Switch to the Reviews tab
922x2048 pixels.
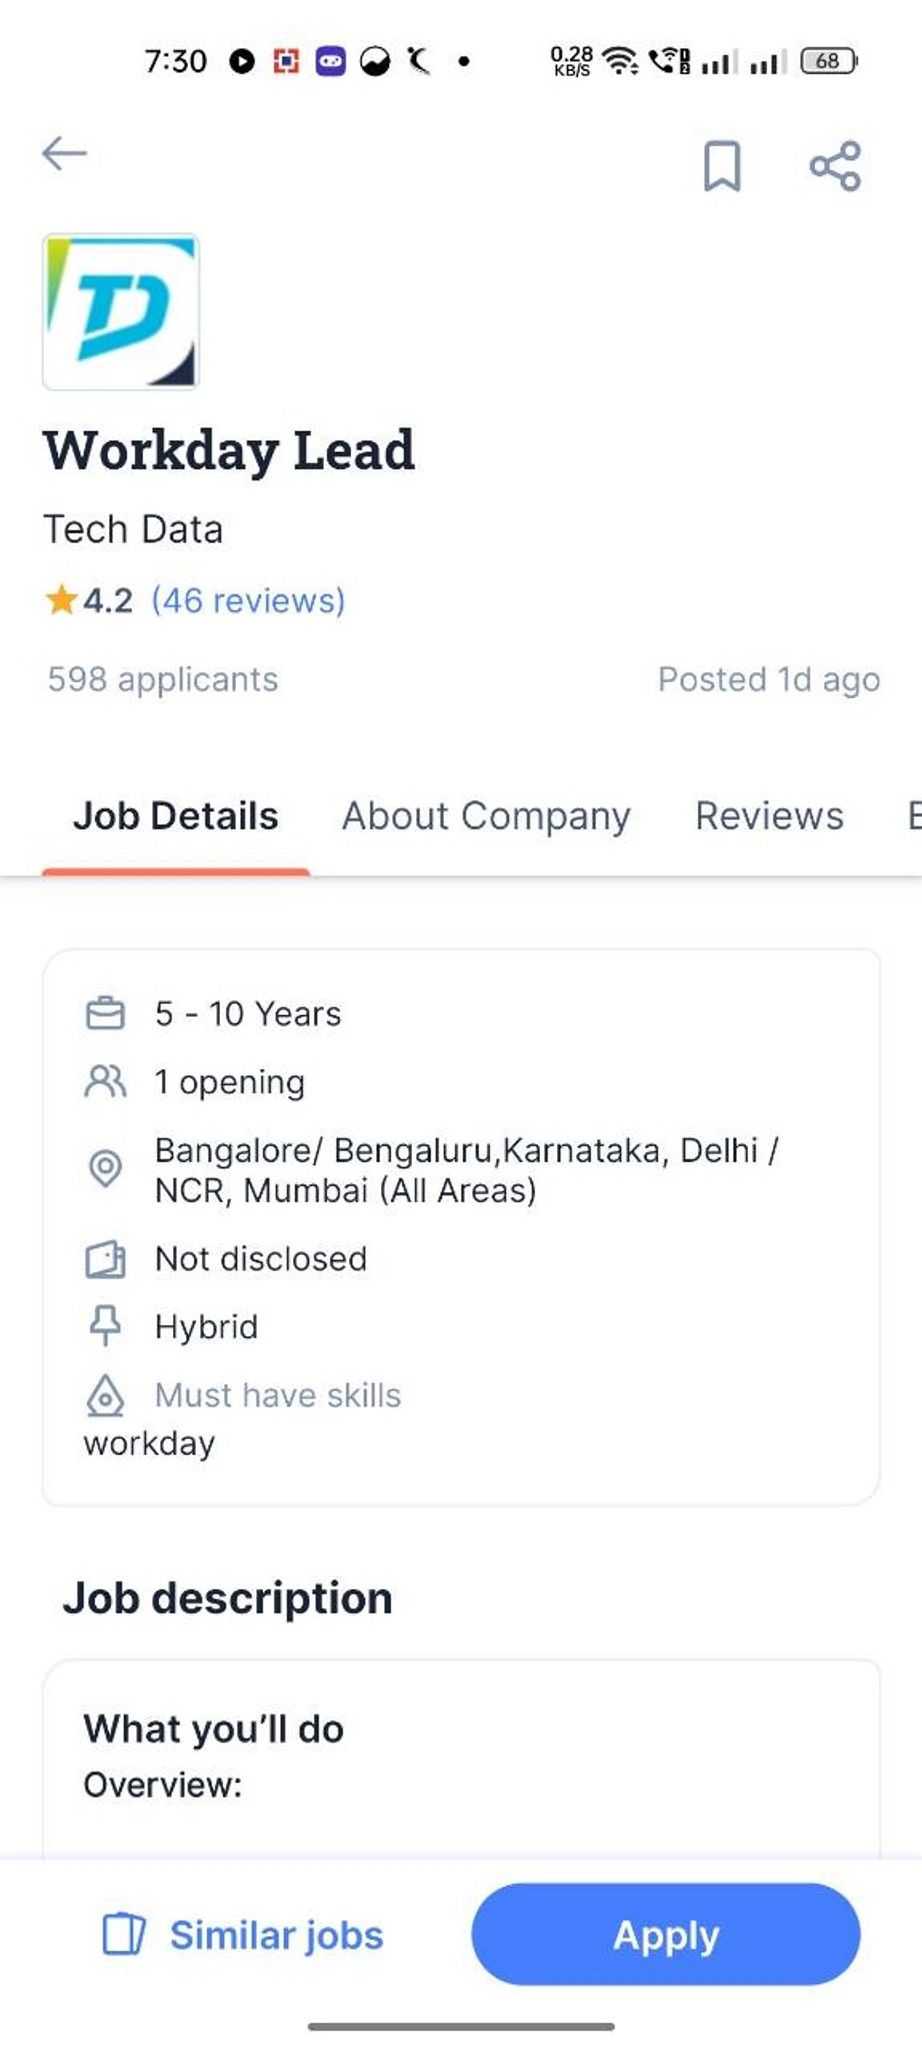769,816
